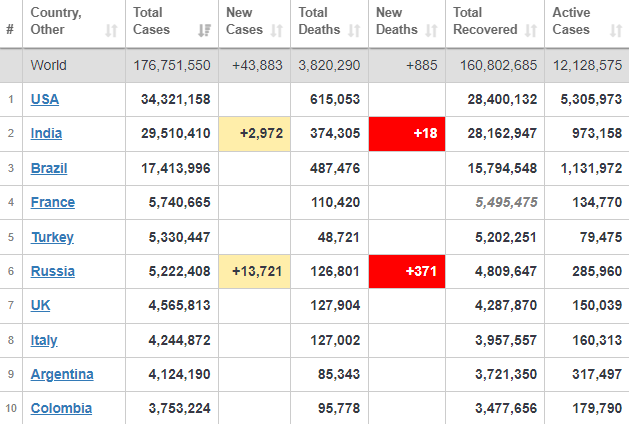Click USA total deaths 615,053
The width and height of the screenshot is (629, 424).
pos(335,99)
